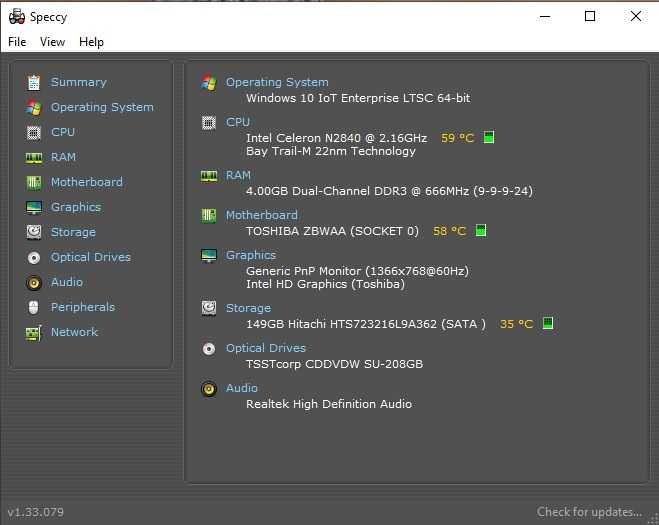Click 4.00GB Dual-Channel DDR3 text

pyautogui.click(x=389, y=191)
